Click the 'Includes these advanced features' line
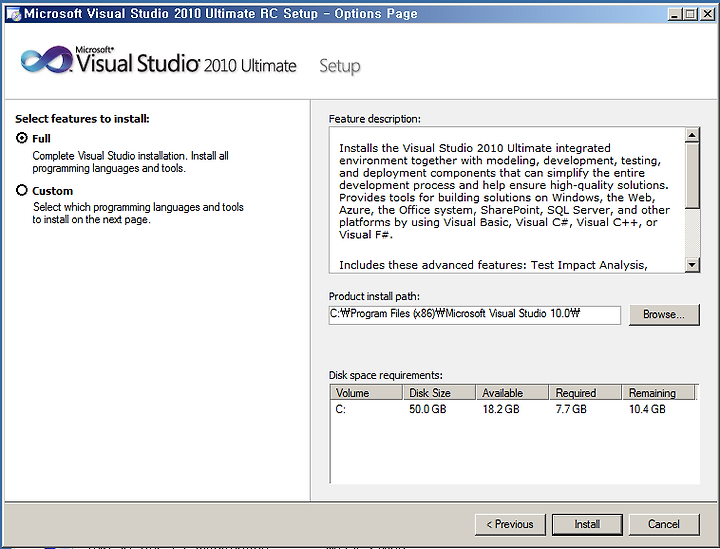 [493, 265]
